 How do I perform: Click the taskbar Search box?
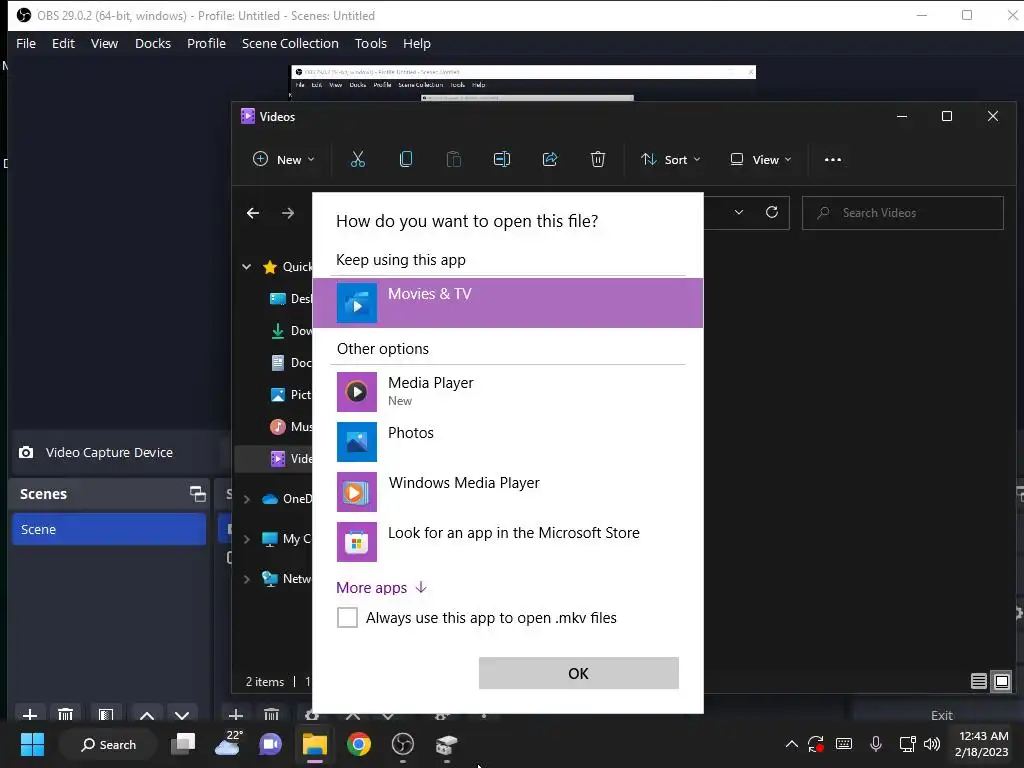108,744
